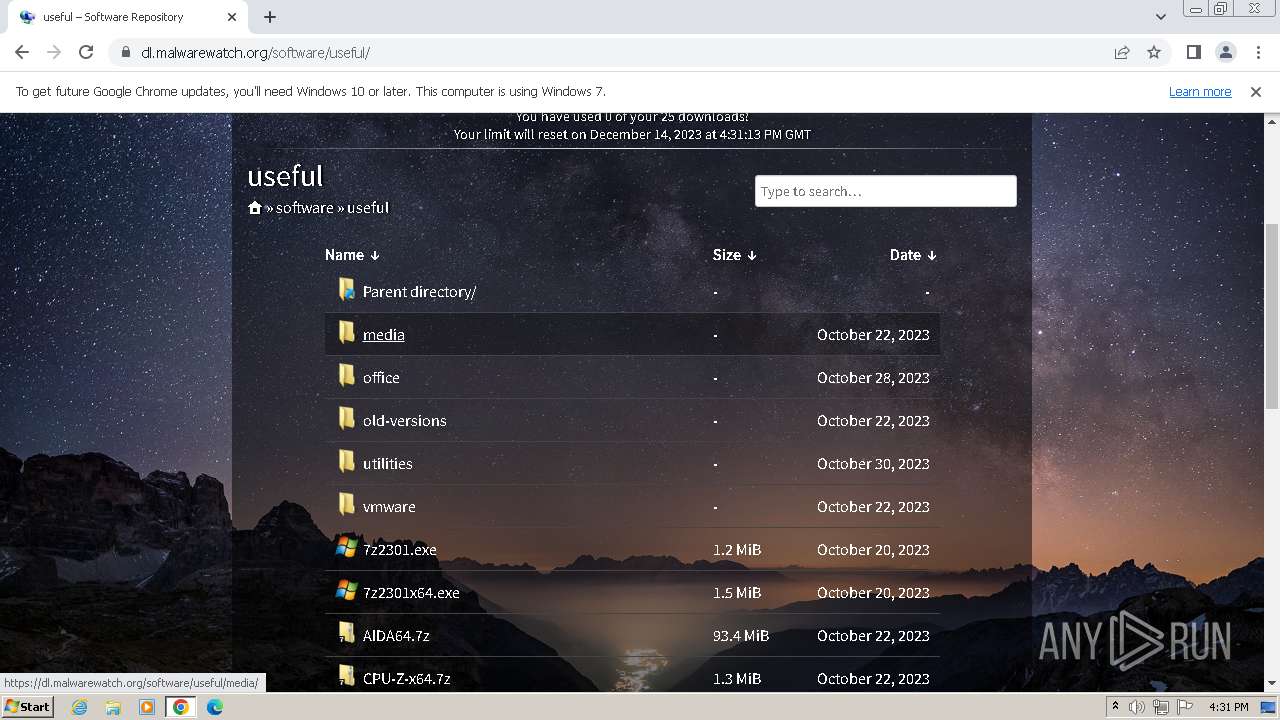Viewport: 1280px width, 720px height.
Task: Click the AIDA64.7z archive icon
Action: click(x=346, y=633)
